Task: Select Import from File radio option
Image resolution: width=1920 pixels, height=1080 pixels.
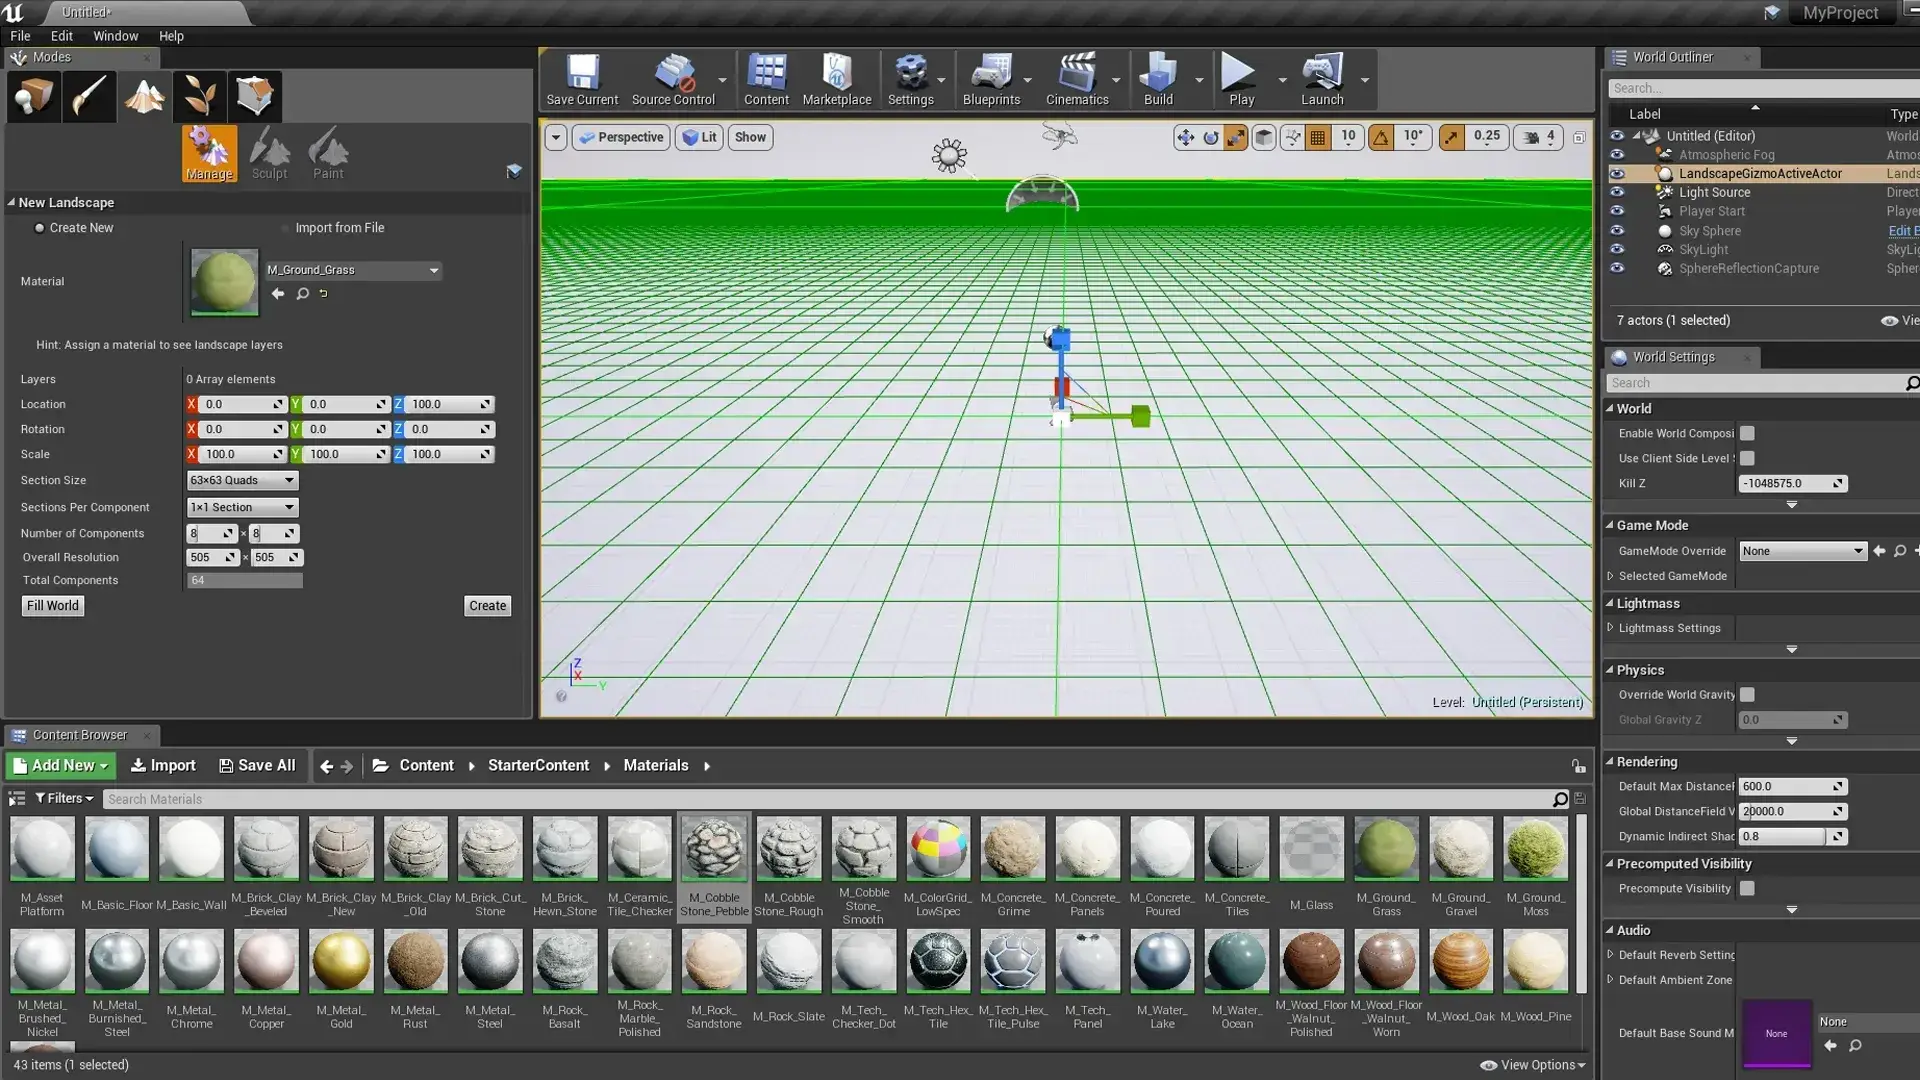Action: click(285, 228)
